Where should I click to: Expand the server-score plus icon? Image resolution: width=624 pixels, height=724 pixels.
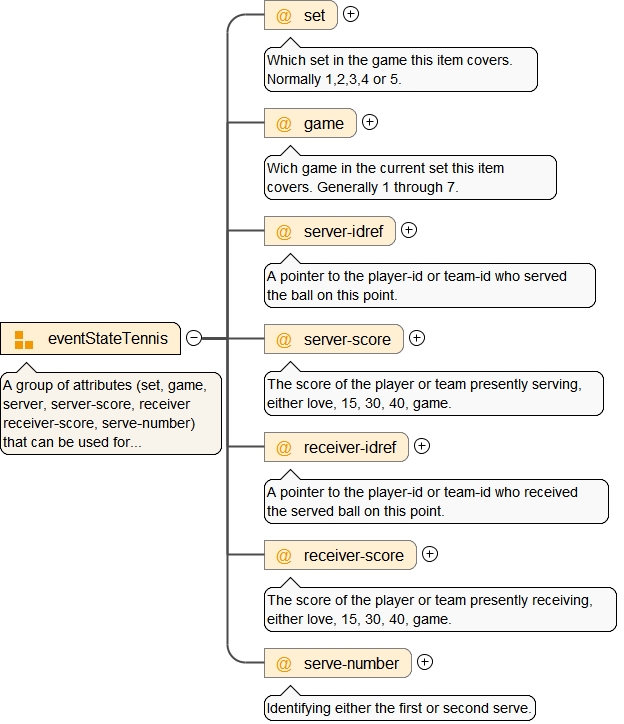(x=417, y=338)
